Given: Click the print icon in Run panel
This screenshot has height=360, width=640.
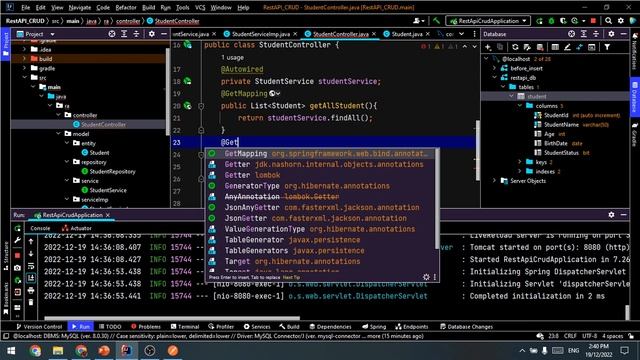Looking at the screenshot, I should coord(31,291).
